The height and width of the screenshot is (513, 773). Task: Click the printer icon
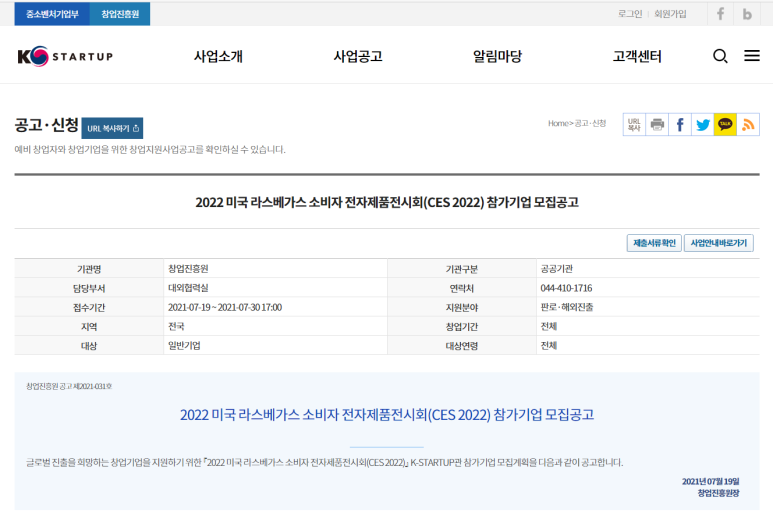point(657,125)
